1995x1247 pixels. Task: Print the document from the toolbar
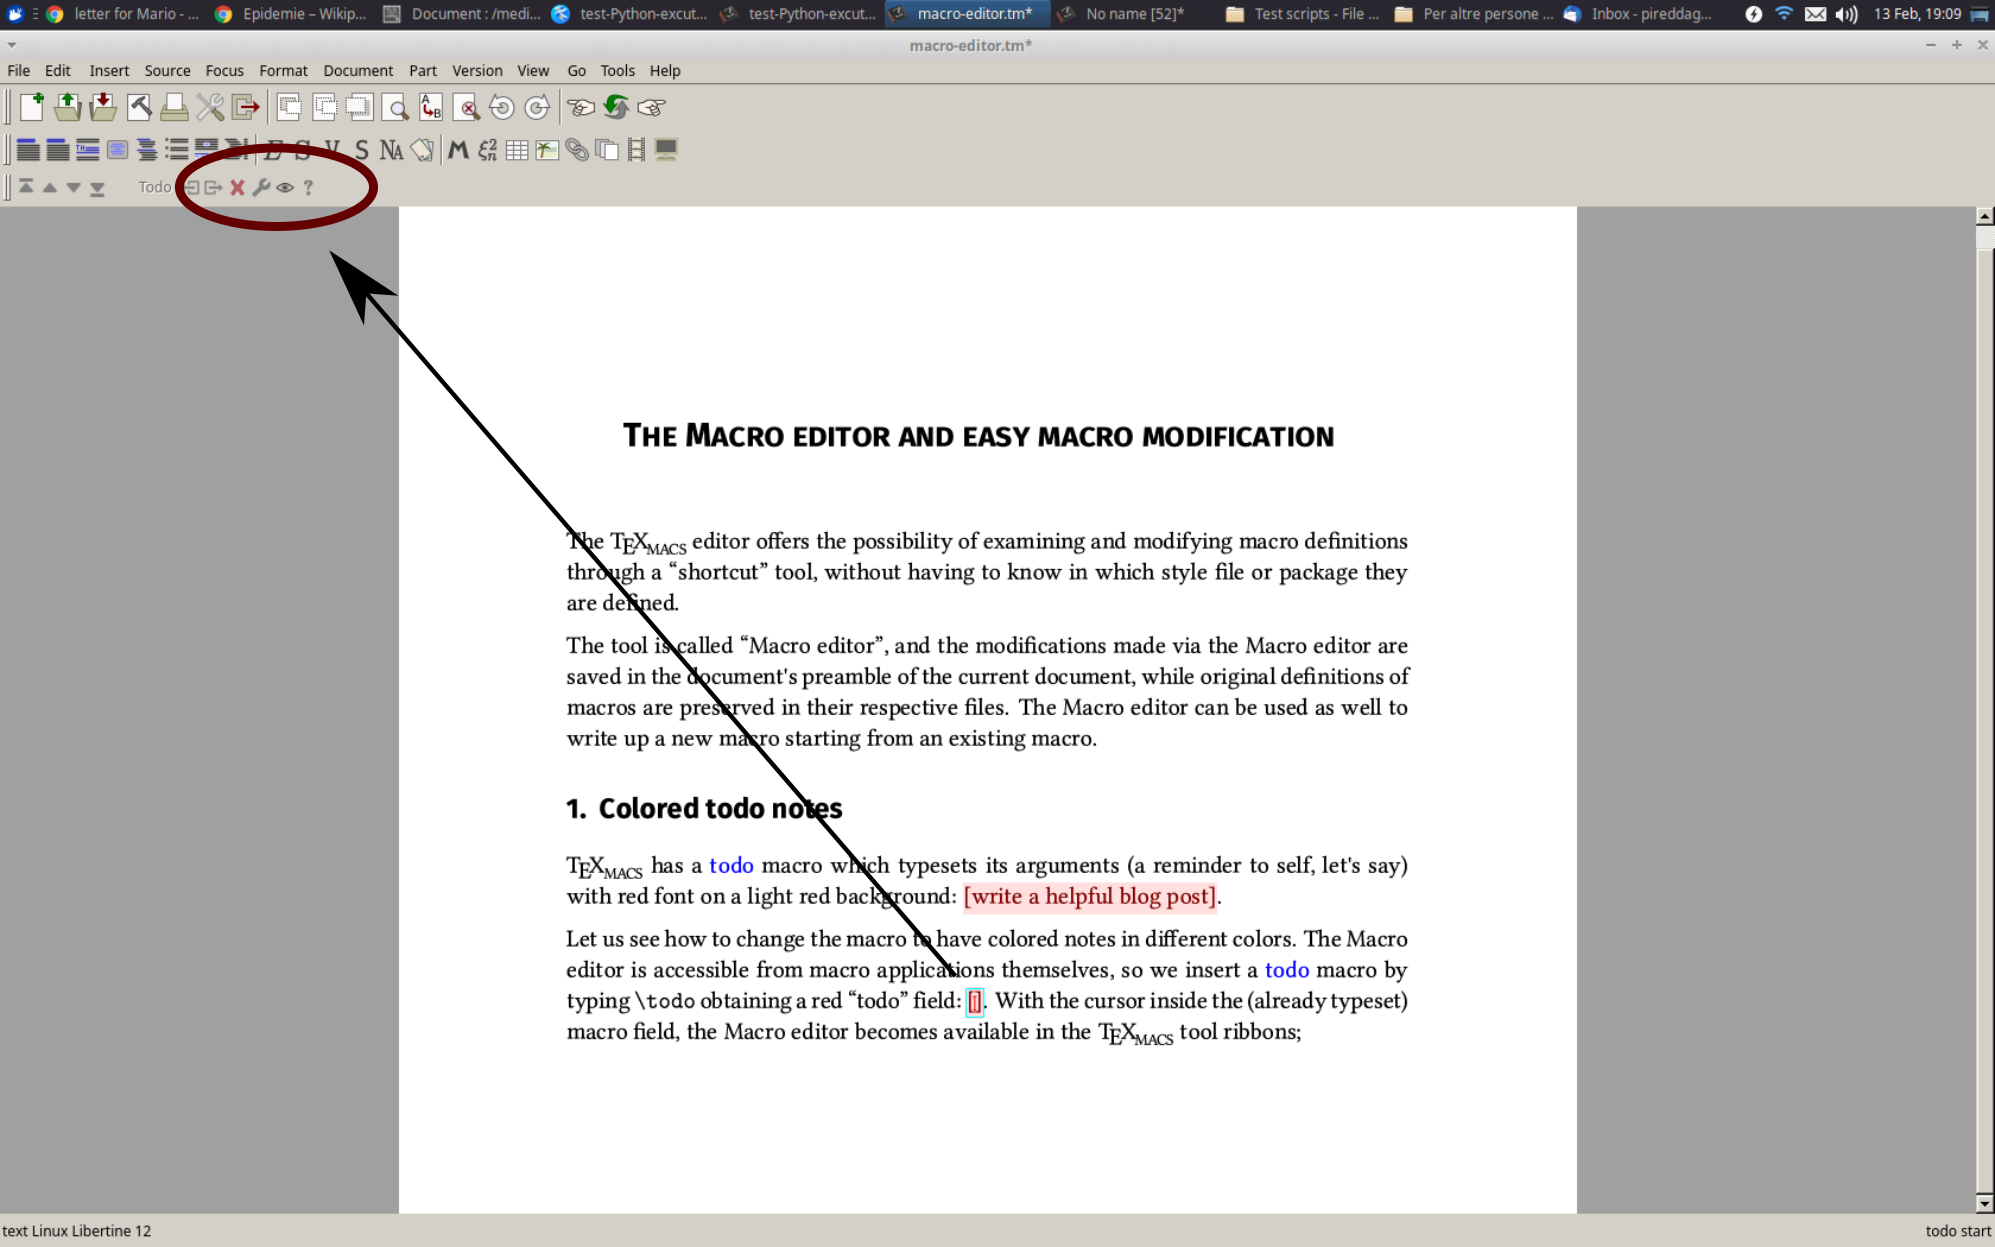coord(174,108)
